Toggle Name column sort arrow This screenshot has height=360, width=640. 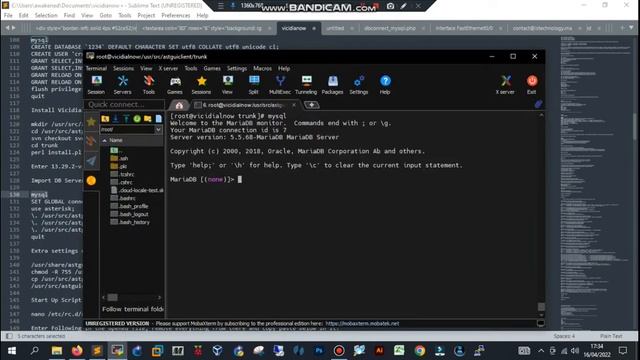point(105,140)
